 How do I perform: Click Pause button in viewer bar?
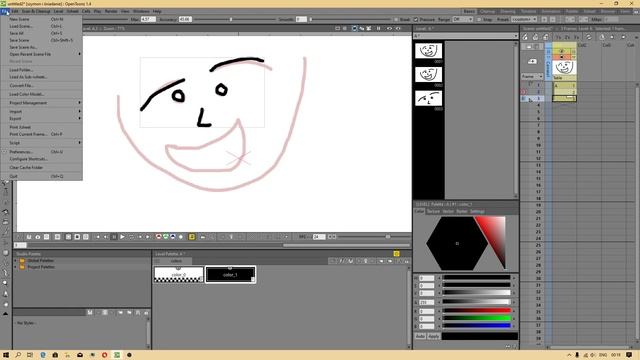[x=114, y=237]
